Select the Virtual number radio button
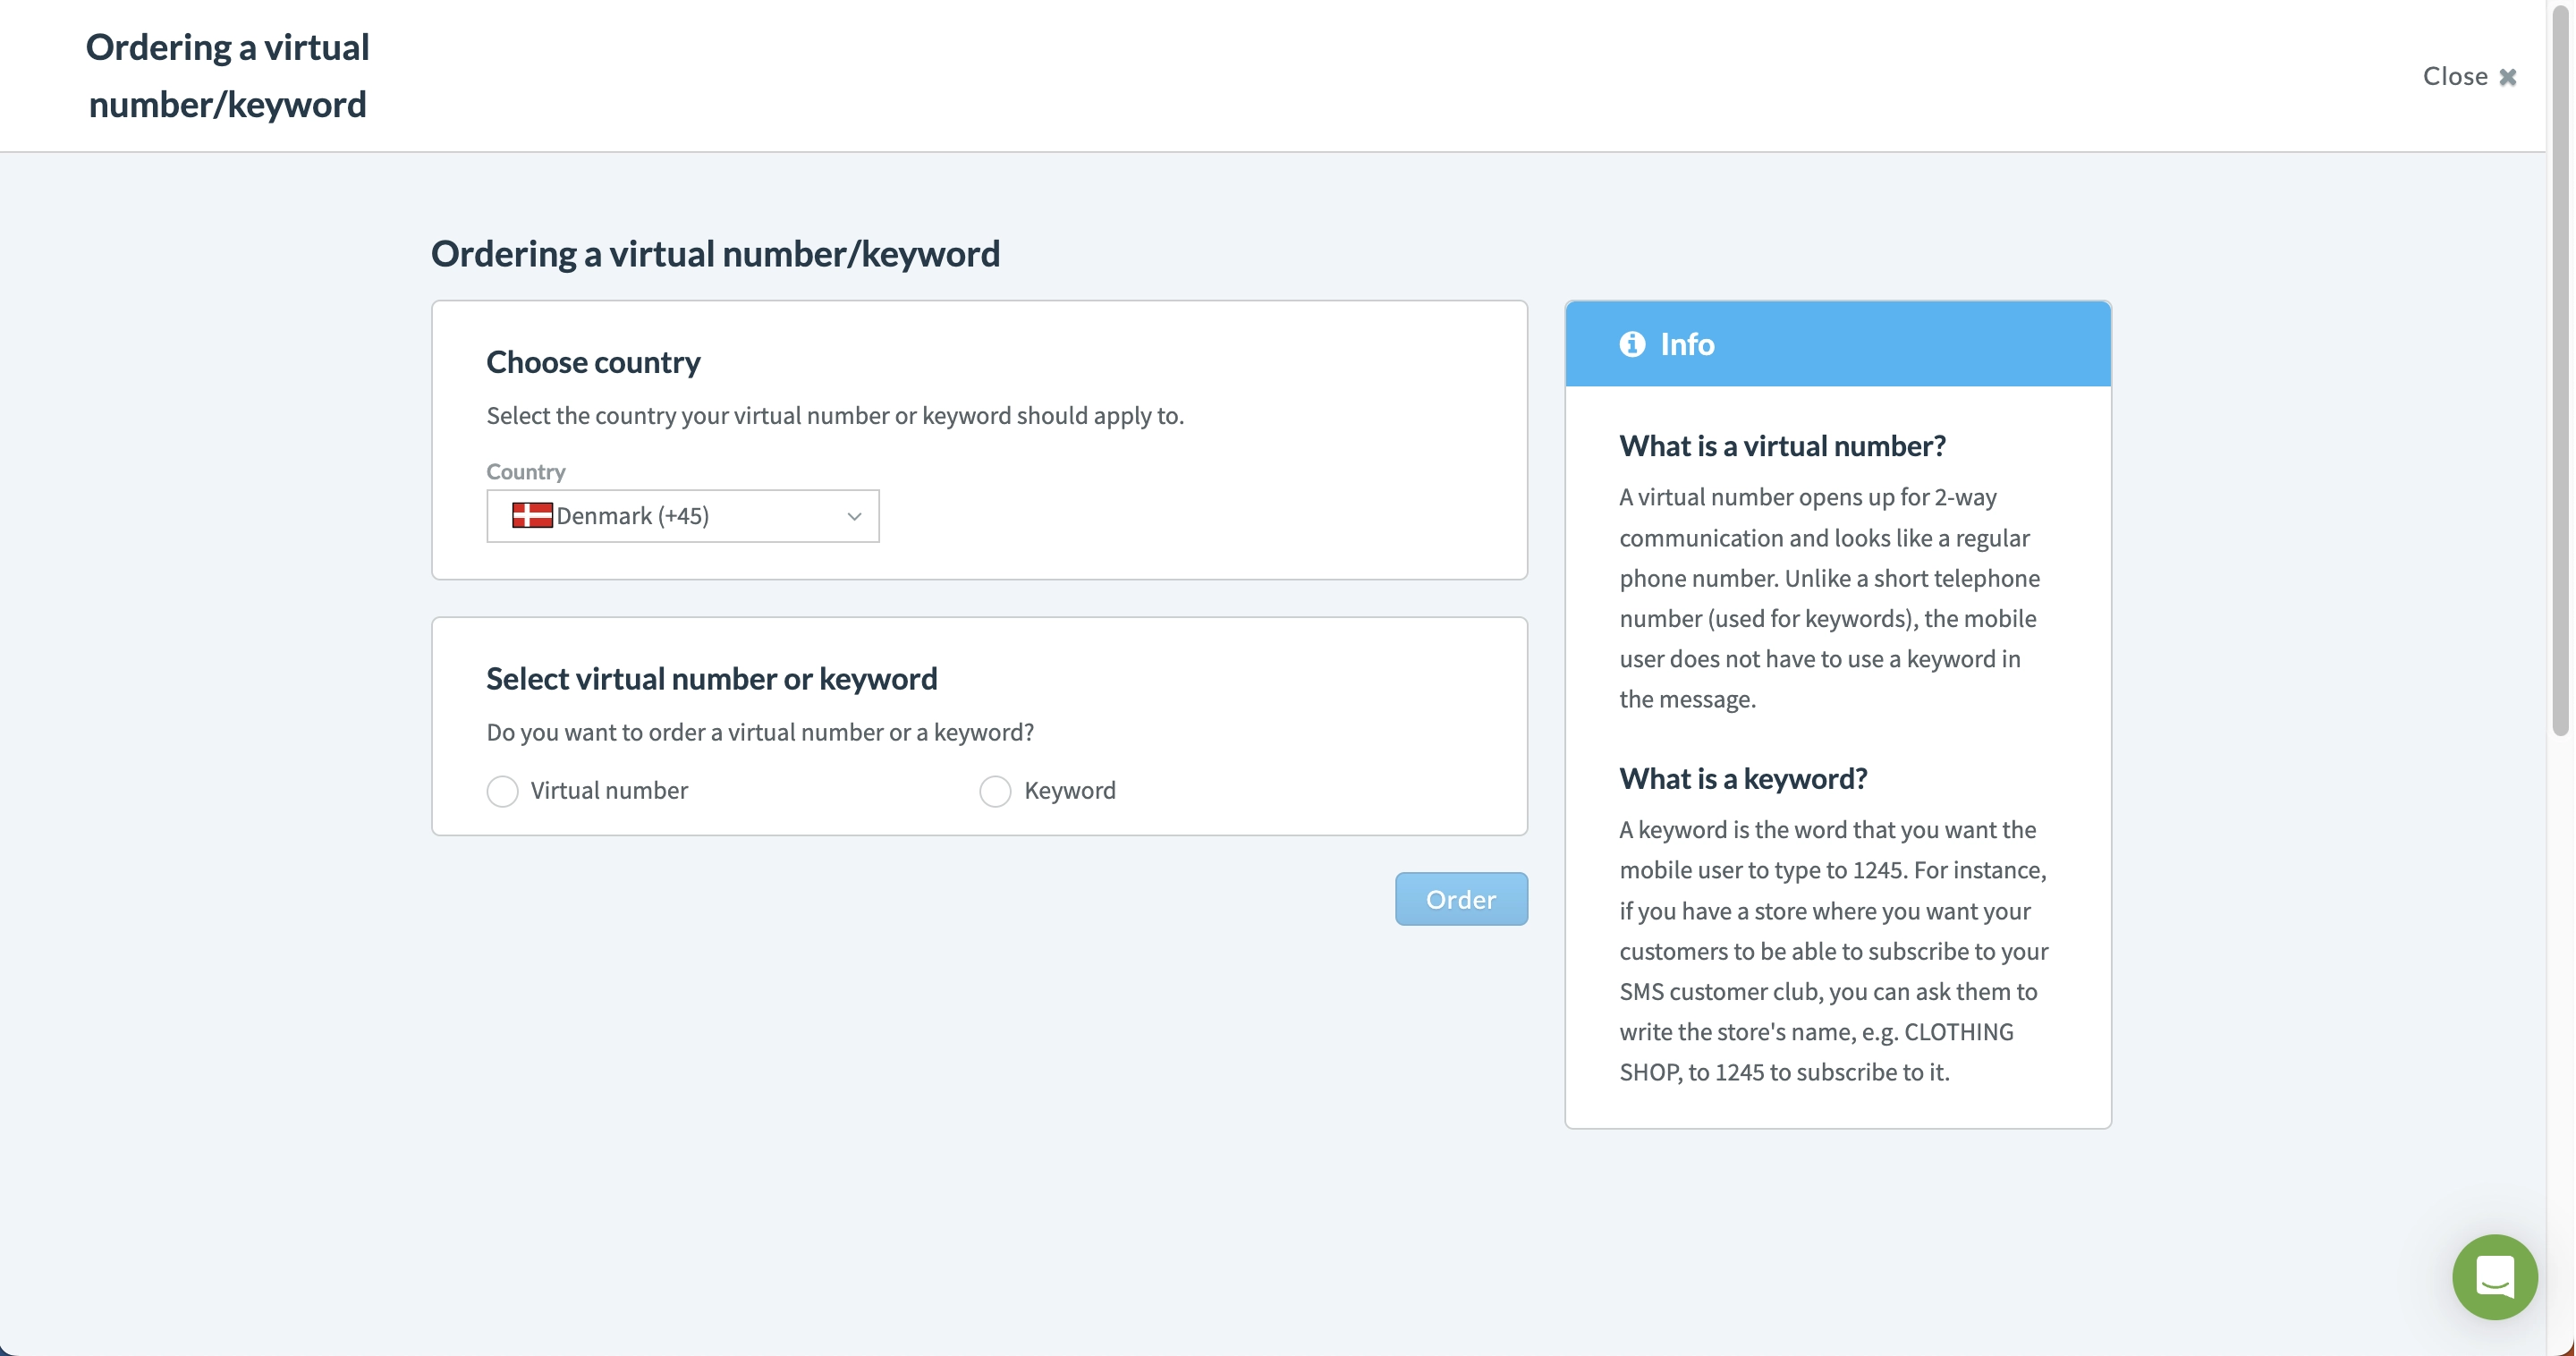This screenshot has width=2576, height=1356. click(x=501, y=789)
